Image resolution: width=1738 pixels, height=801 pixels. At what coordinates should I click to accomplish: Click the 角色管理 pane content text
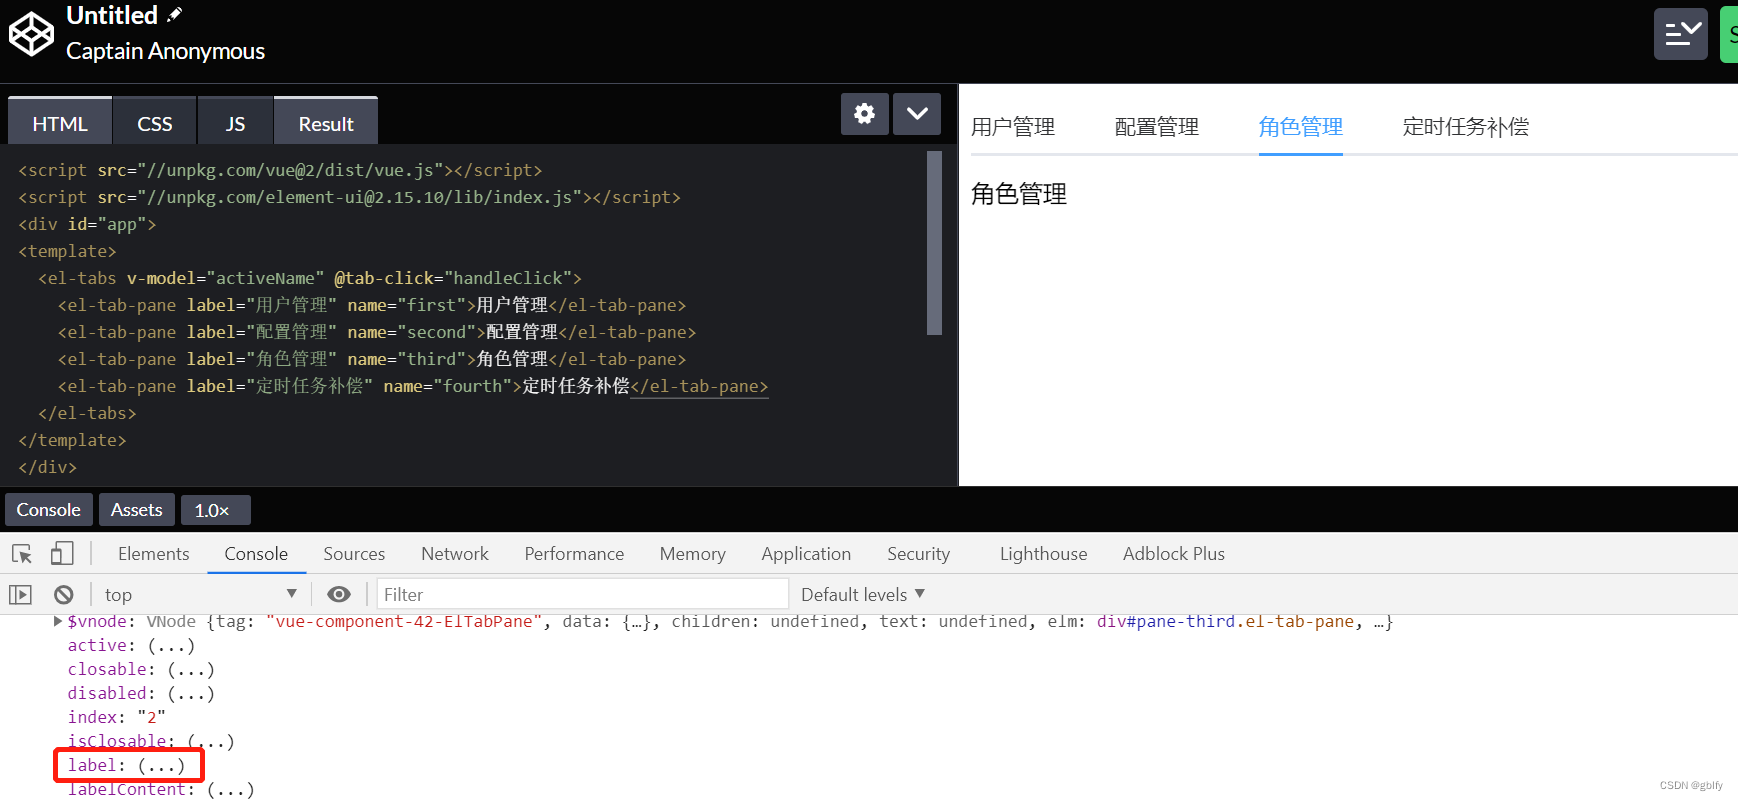1019,194
